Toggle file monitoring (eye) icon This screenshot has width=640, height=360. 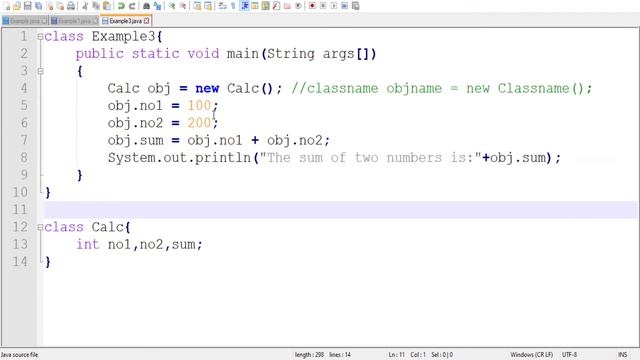[x=298, y=6]
